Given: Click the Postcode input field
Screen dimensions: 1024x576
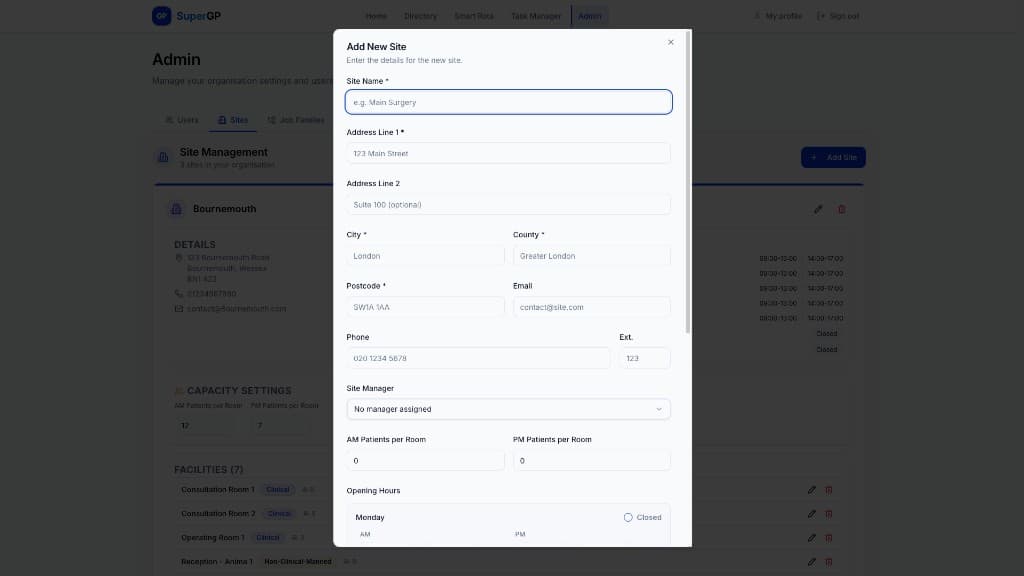Looking at the screenshot, I should tap(425, 307).
